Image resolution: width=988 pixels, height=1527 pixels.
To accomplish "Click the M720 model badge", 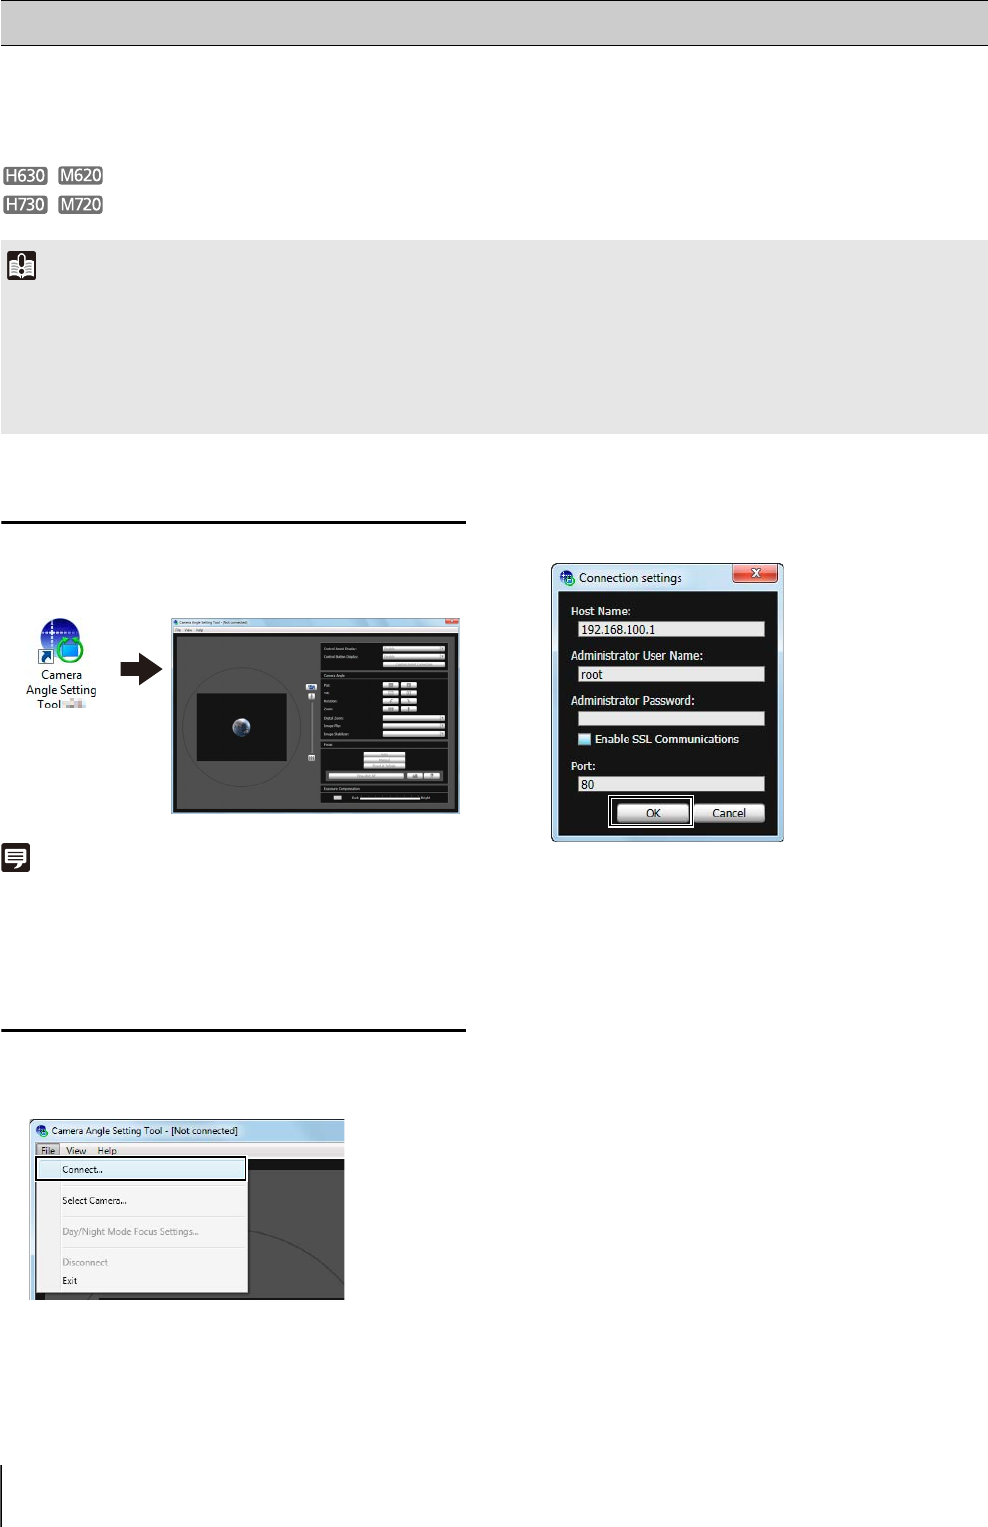I will point(81,204).
